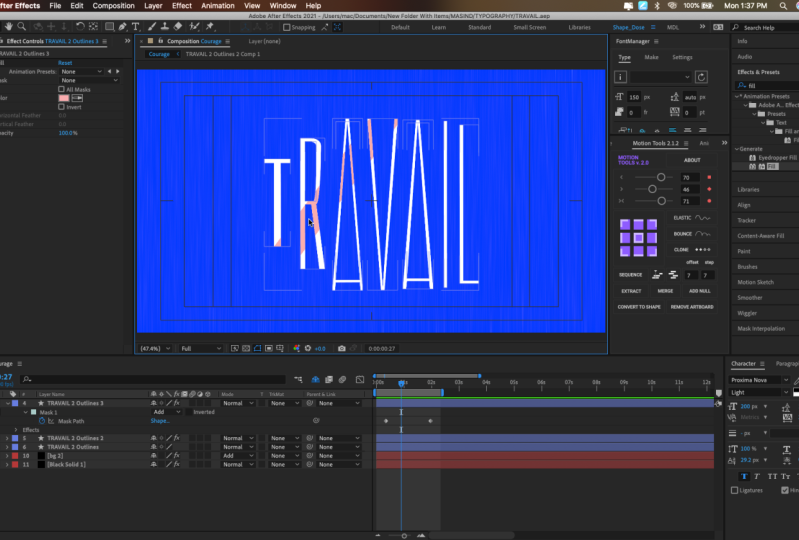Select the Rotation tool

pyautogui.click(x=80, y=26)
